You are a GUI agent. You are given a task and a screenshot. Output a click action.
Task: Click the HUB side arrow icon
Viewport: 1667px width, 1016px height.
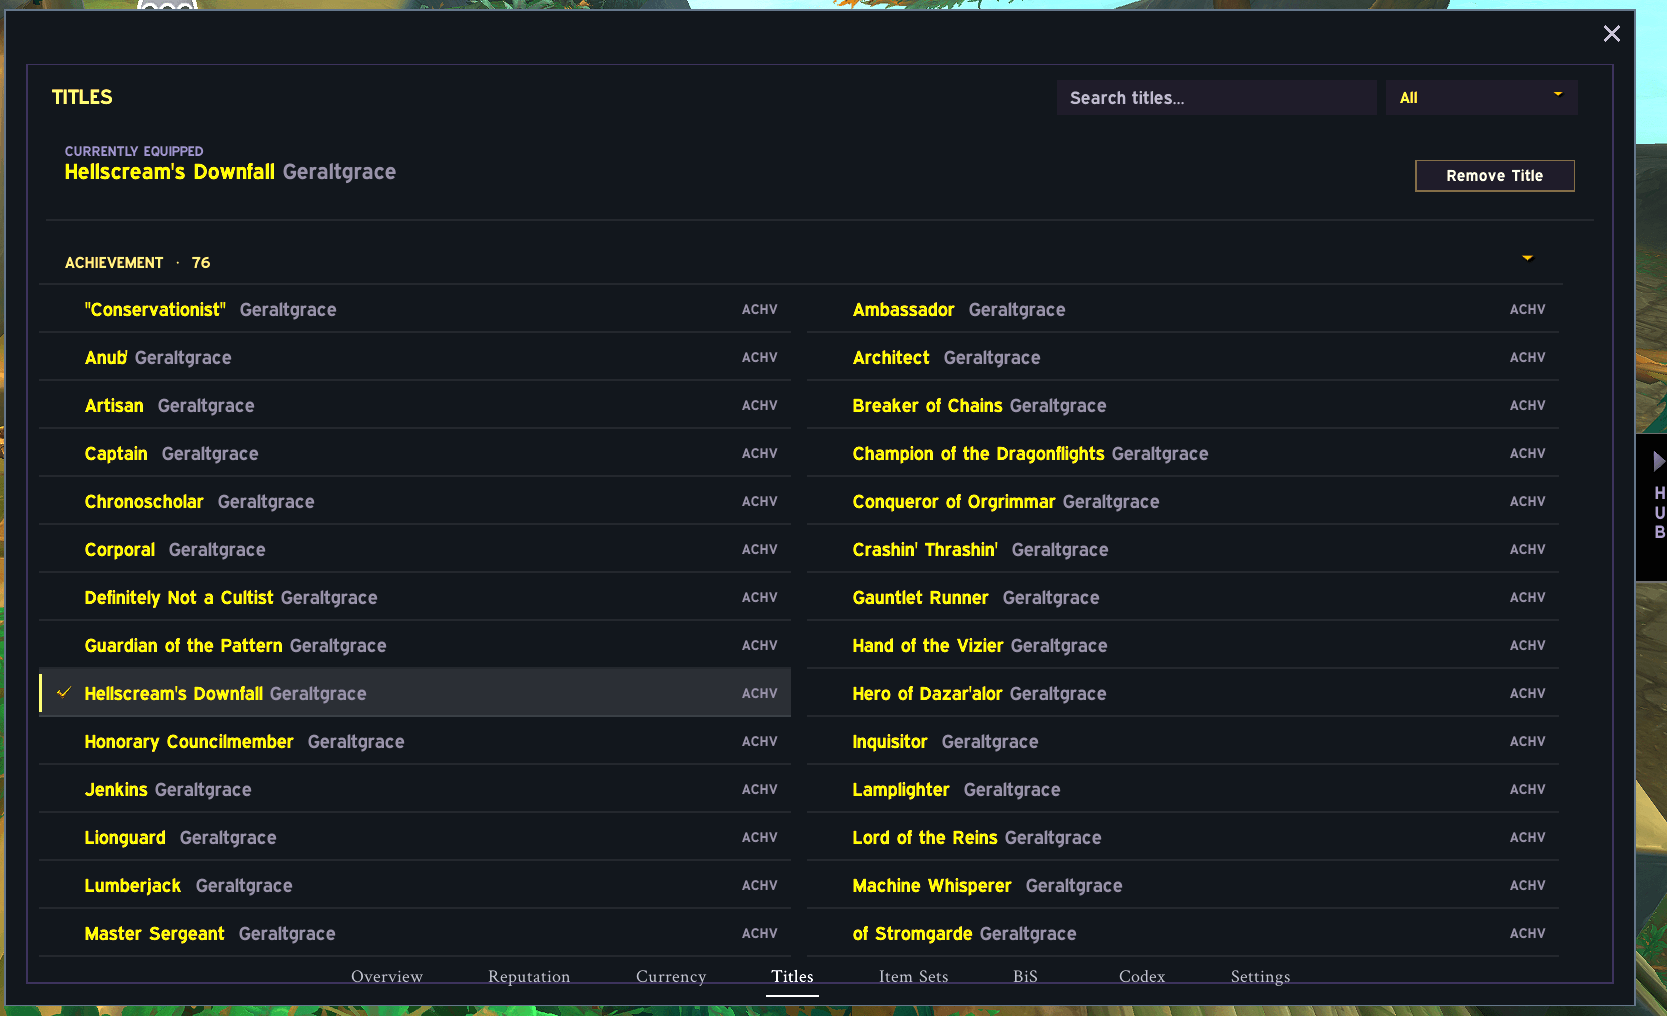pos(1658,461)
